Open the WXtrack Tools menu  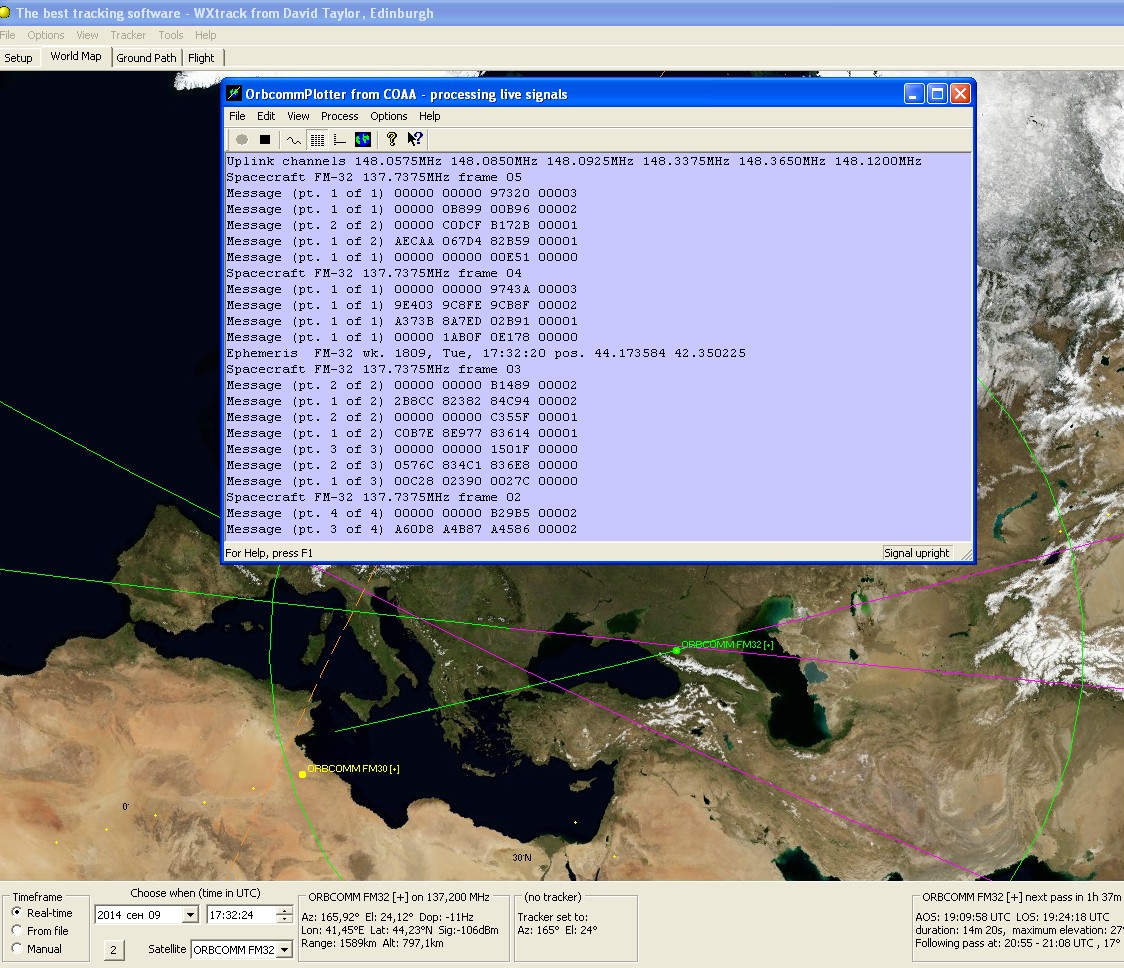(171, 35)
